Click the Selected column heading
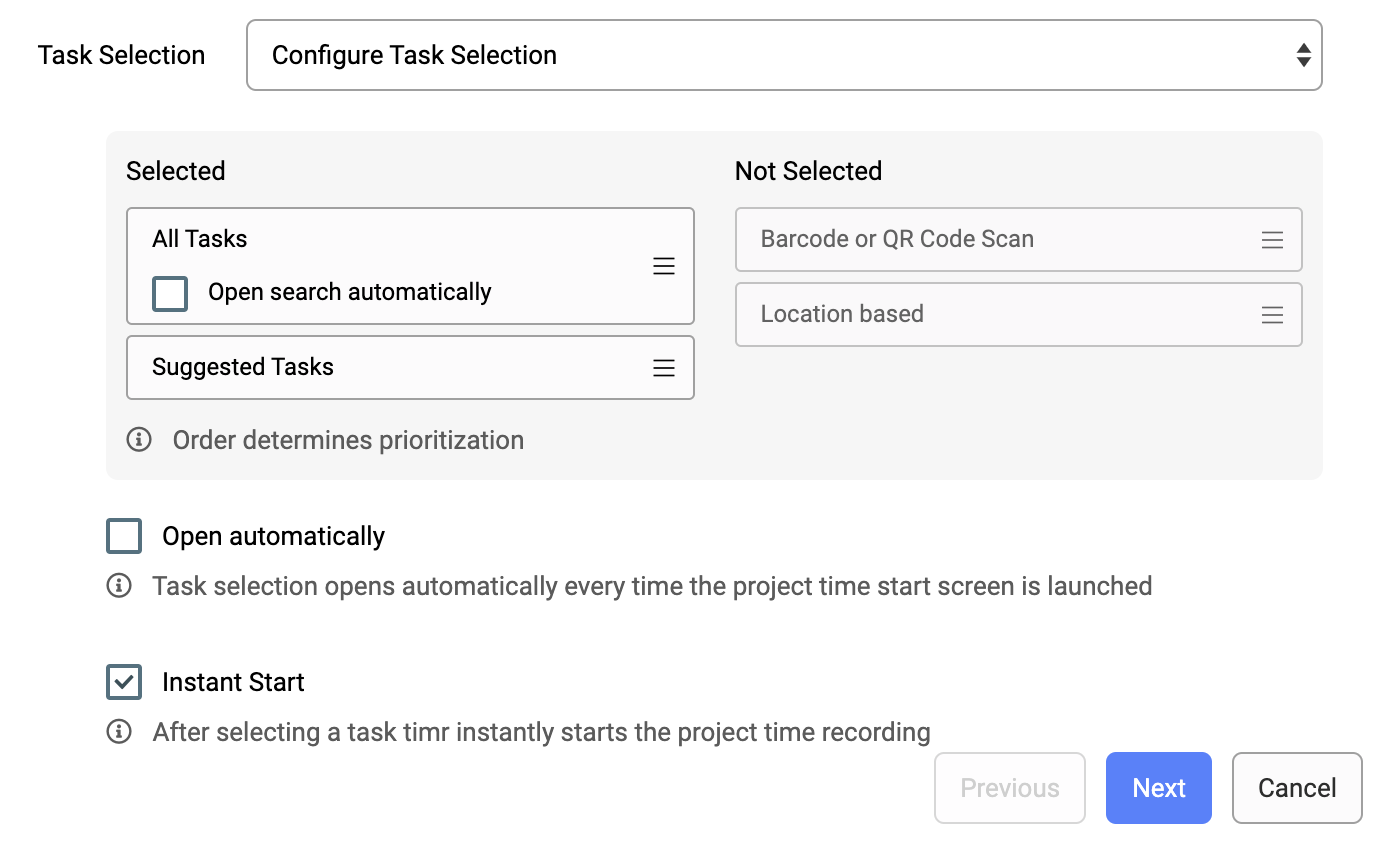The width and height of the screenshot is (1387, 847). coord(176,171)
